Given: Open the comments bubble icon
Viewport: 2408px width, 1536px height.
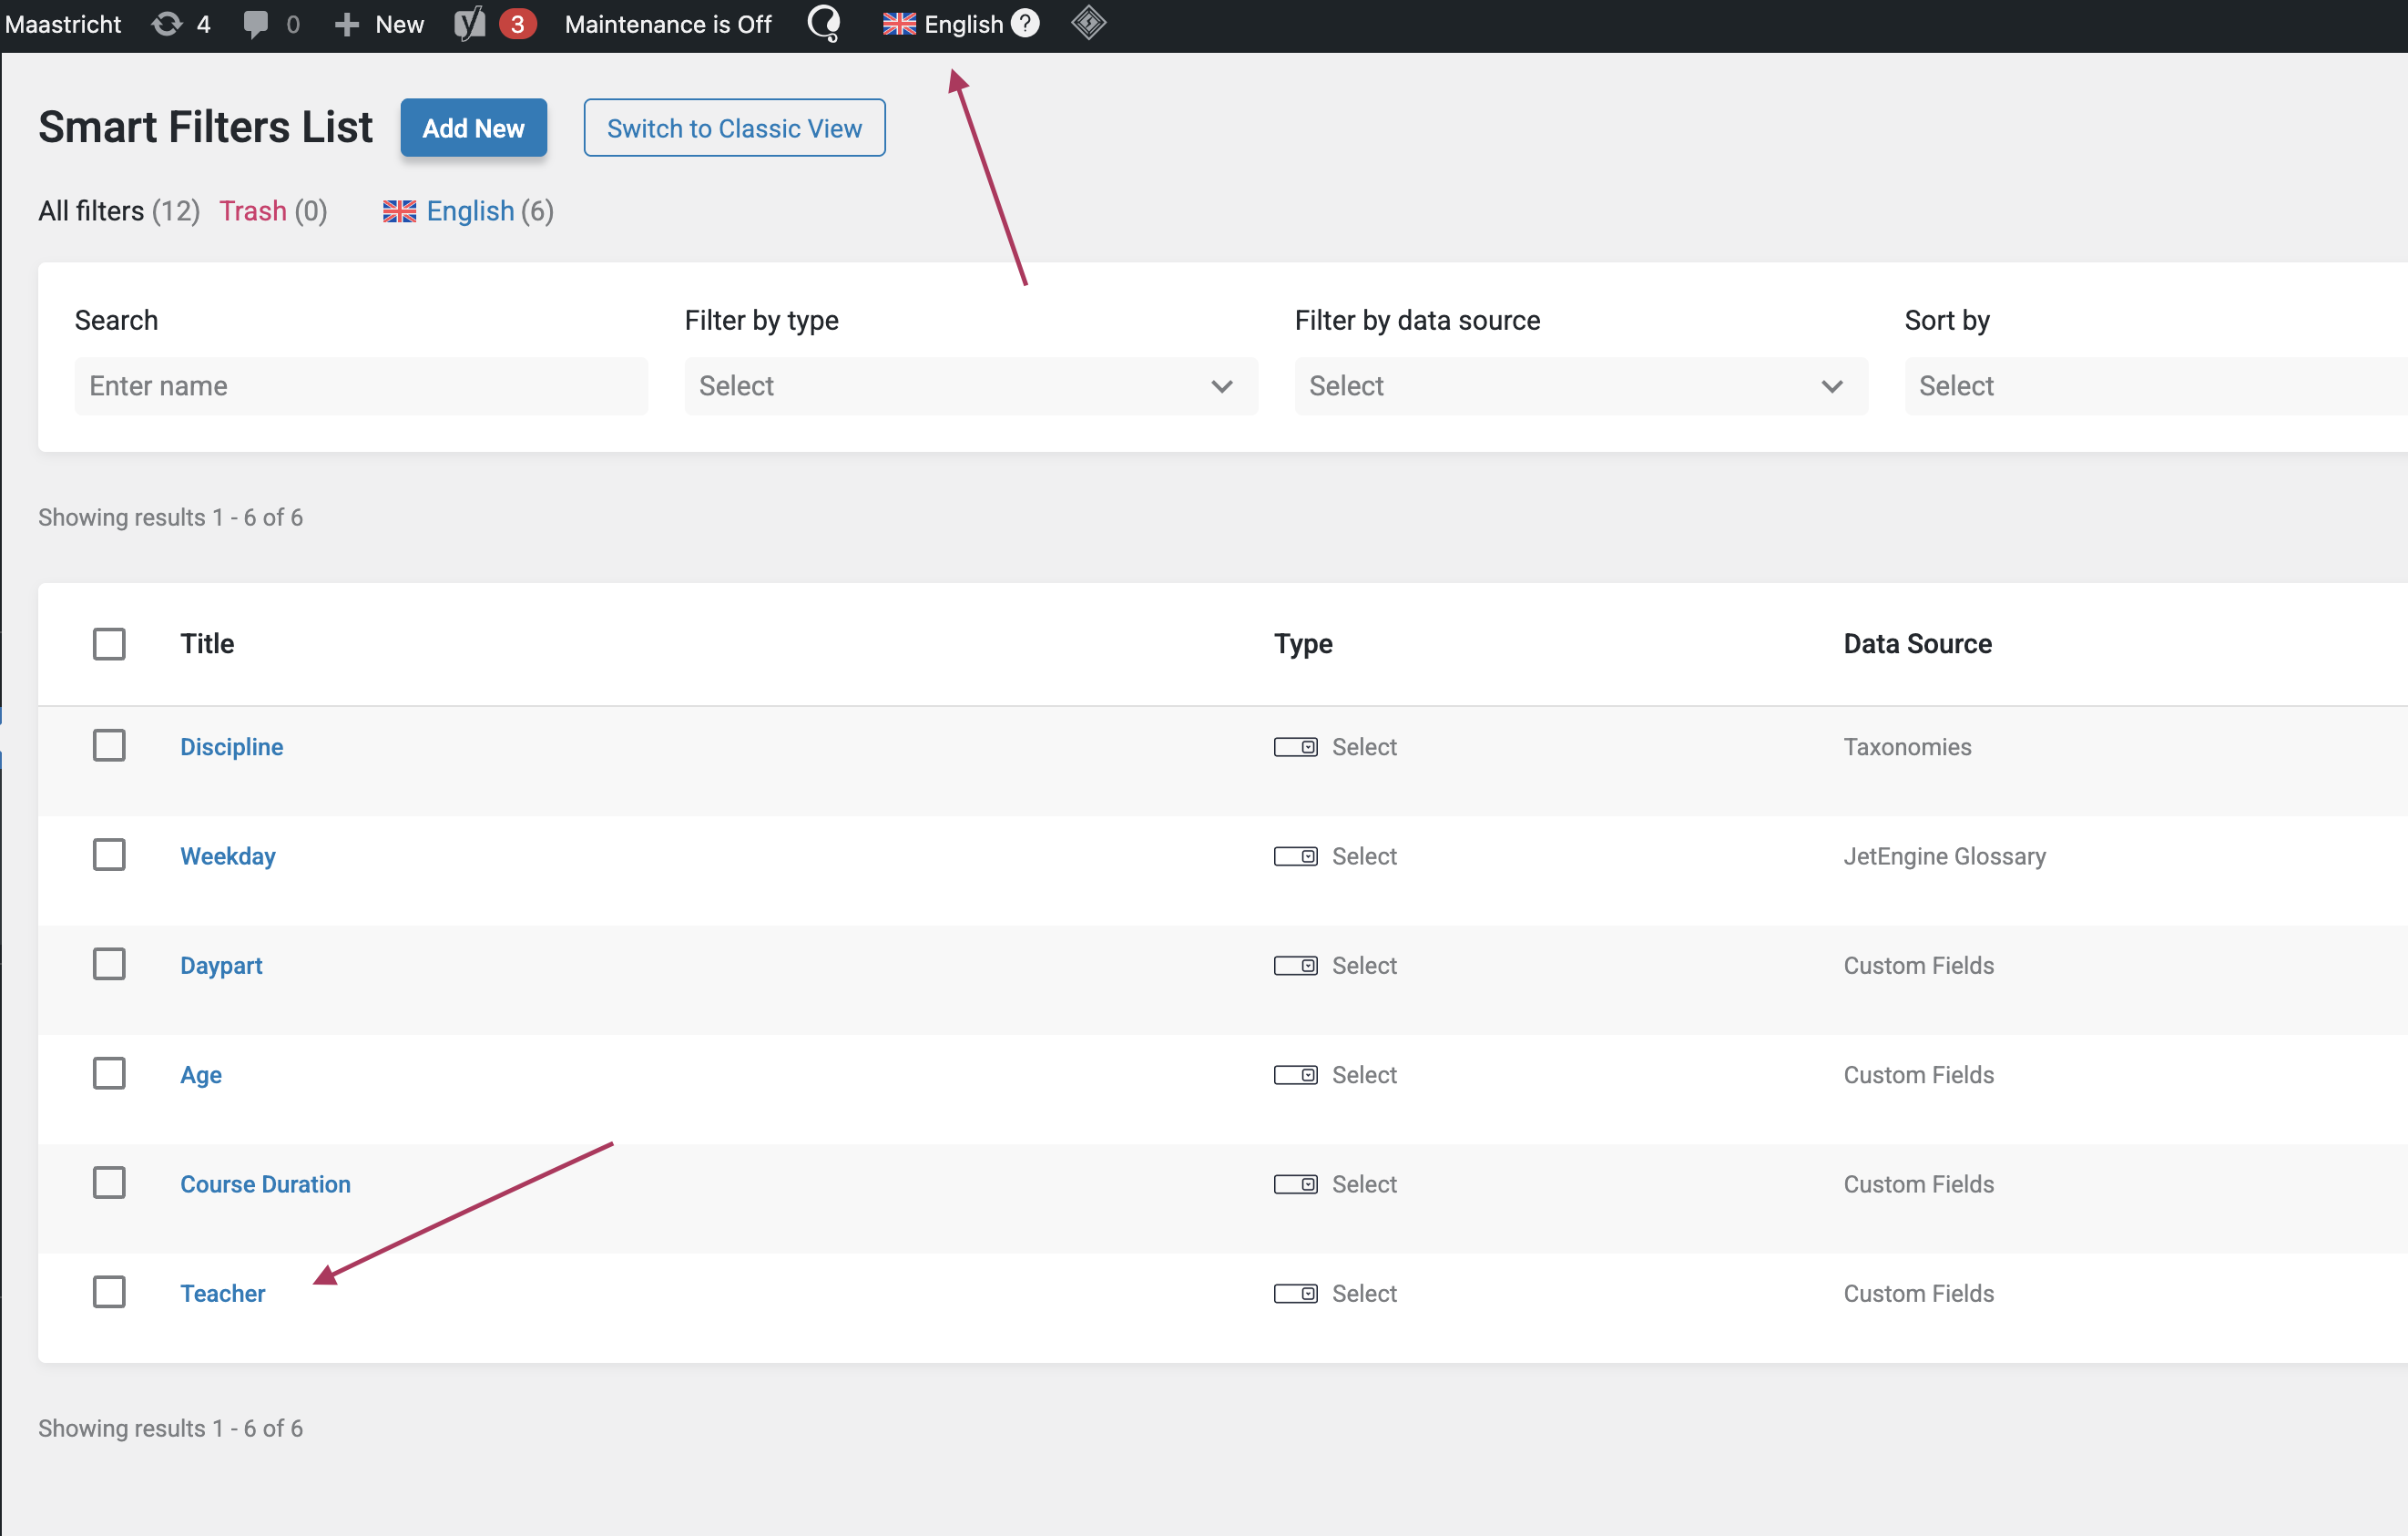Looking at the screenshot, I should click(256, 24).
